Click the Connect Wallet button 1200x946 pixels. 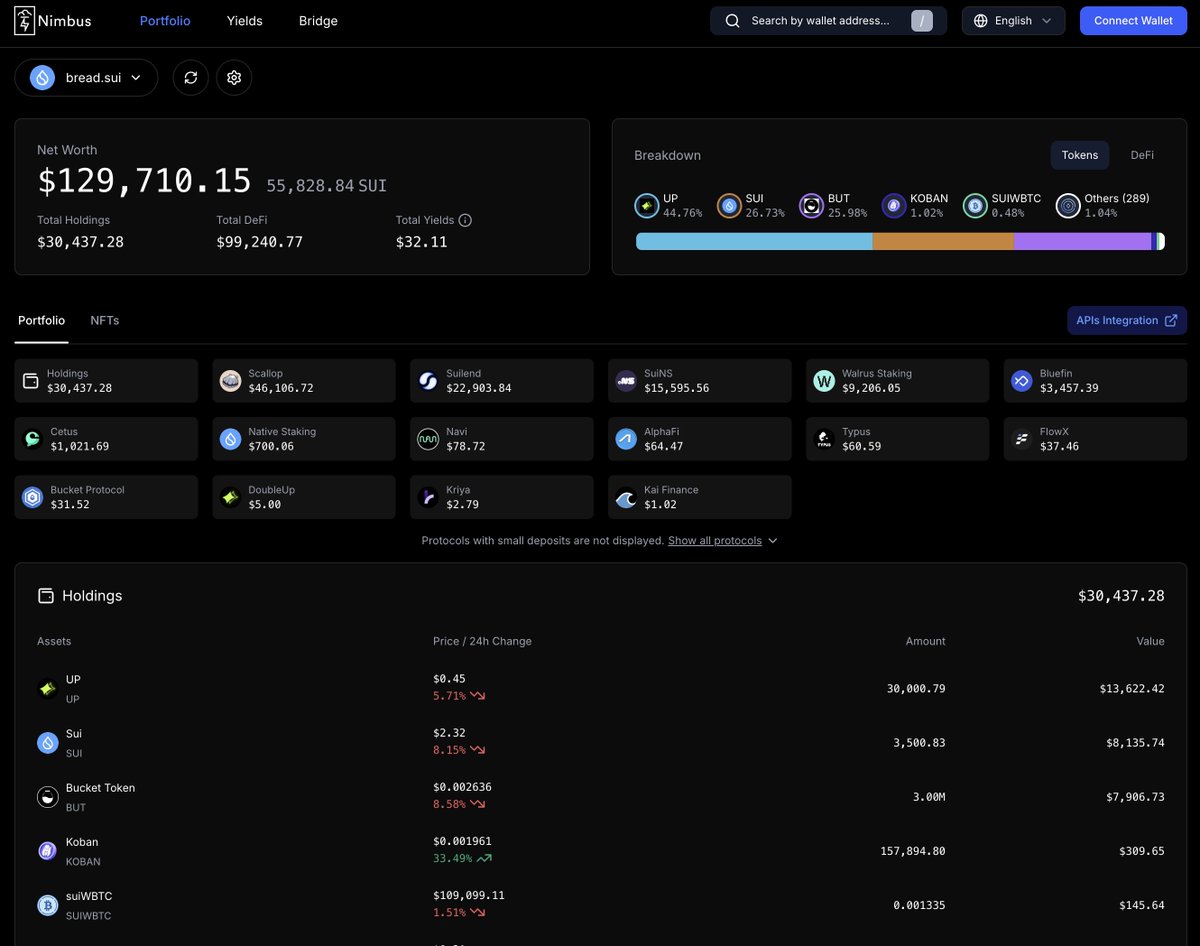pos(1133,20)
